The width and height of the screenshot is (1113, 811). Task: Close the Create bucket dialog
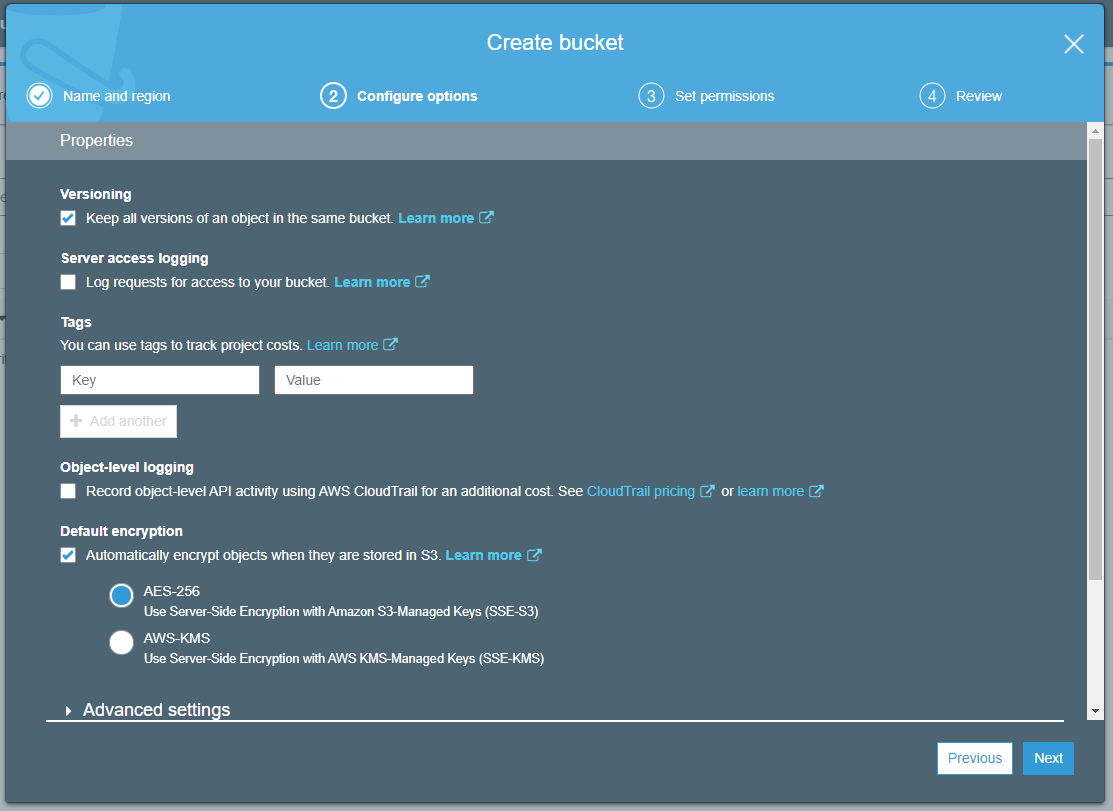coord(1073,44)
